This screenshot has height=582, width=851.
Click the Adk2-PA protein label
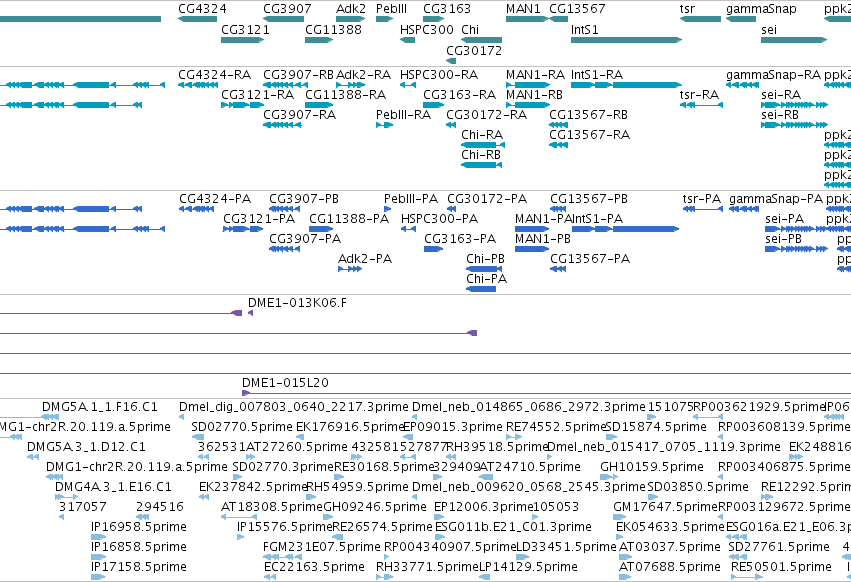tap(365, 258)
